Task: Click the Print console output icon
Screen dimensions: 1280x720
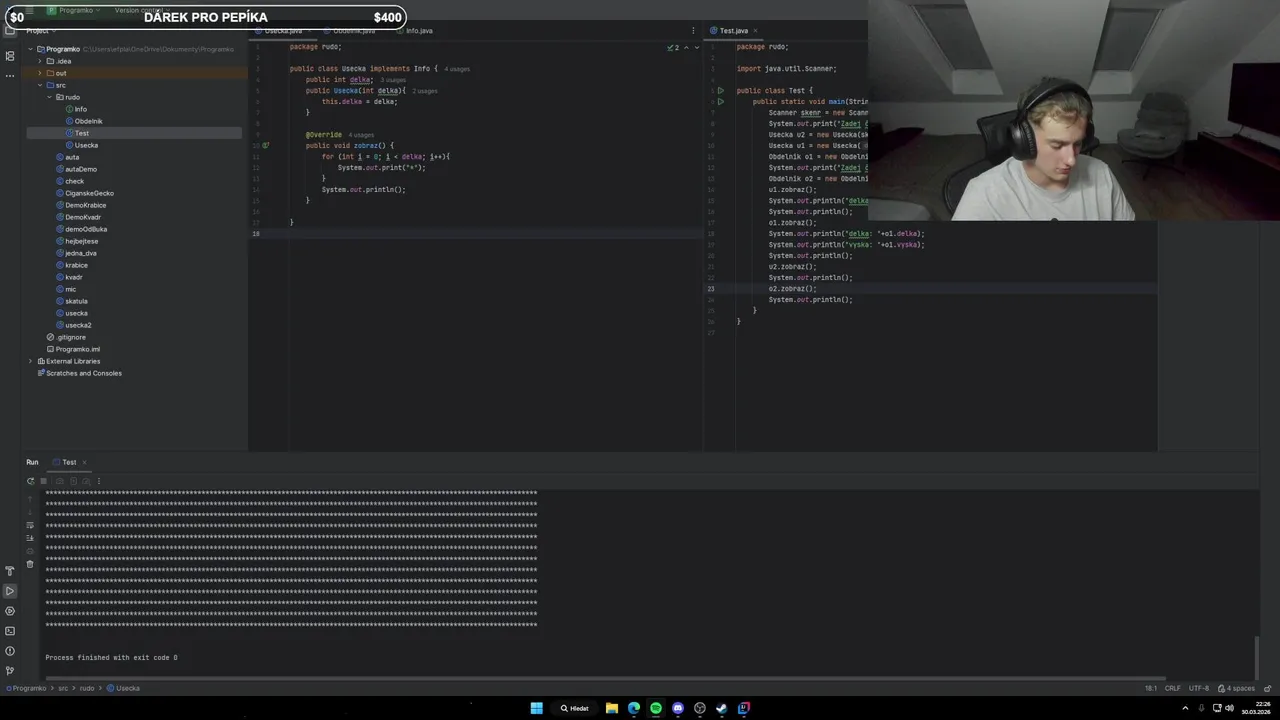Action: [30, 551]
